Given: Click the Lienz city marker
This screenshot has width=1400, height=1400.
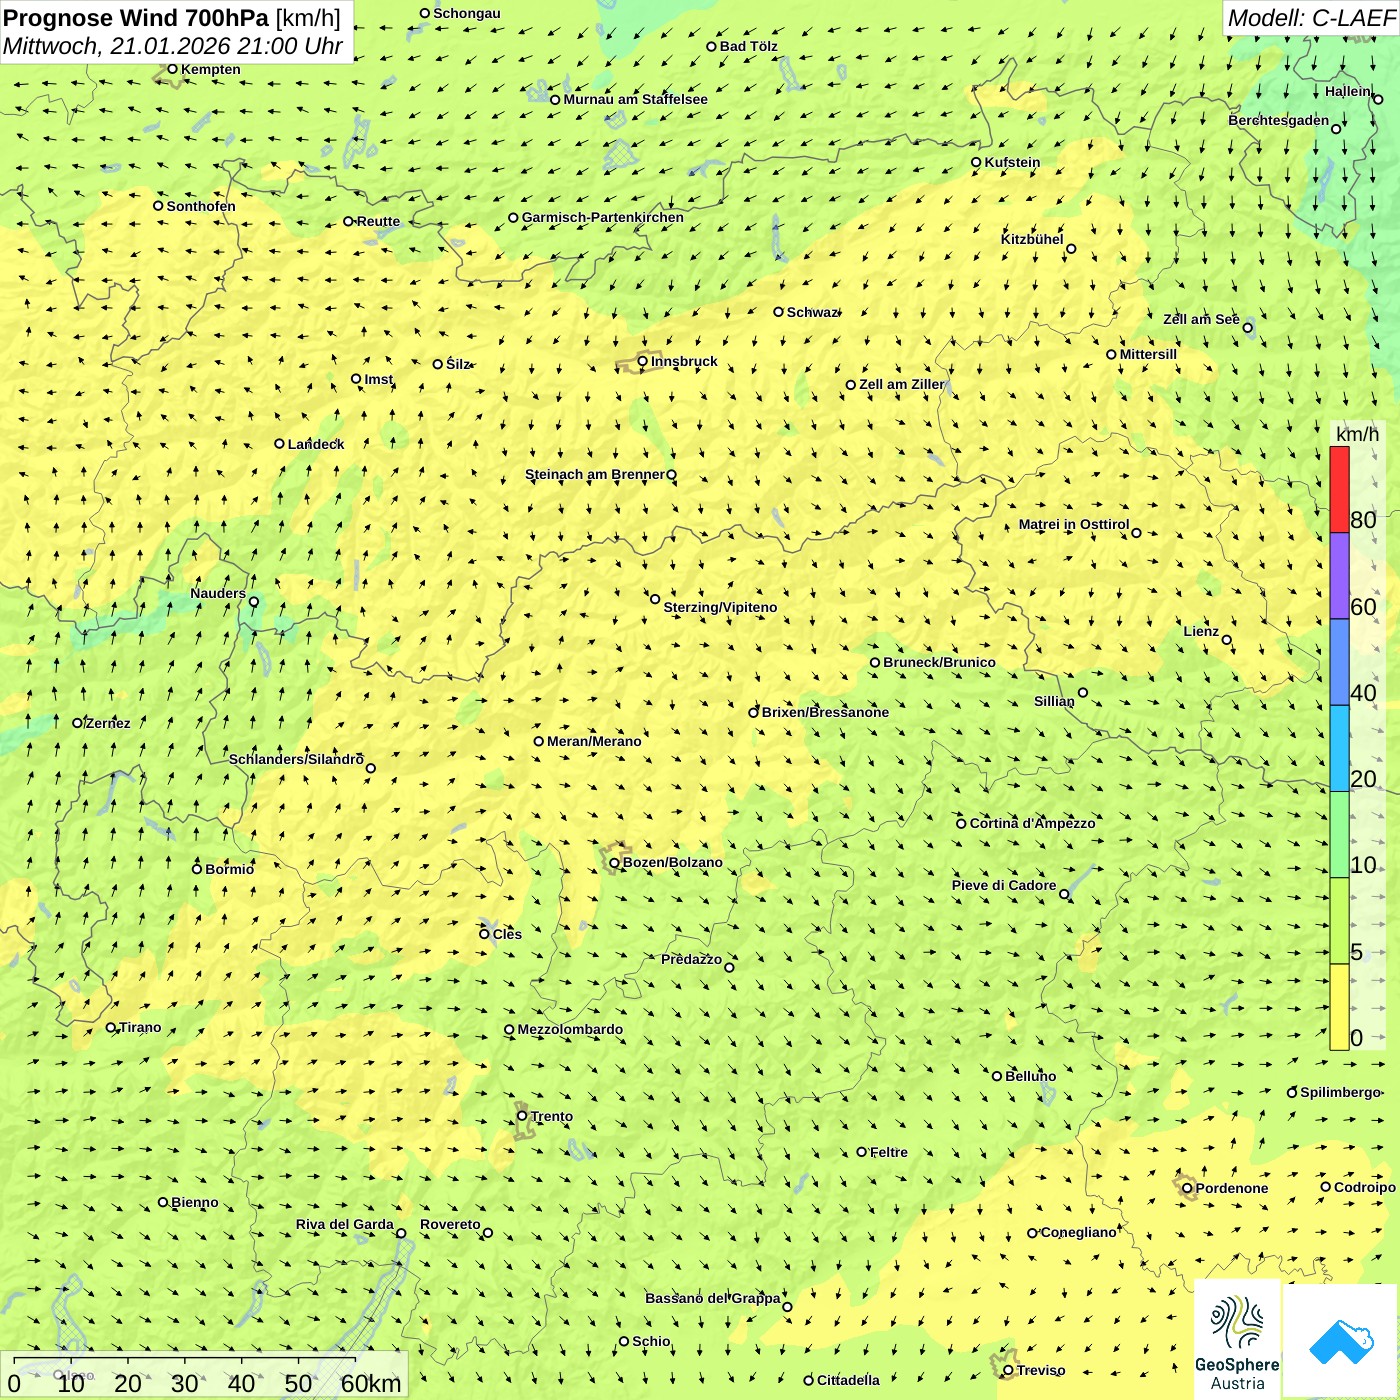Looking at the screenshot, I should [x=1227, y=640].
